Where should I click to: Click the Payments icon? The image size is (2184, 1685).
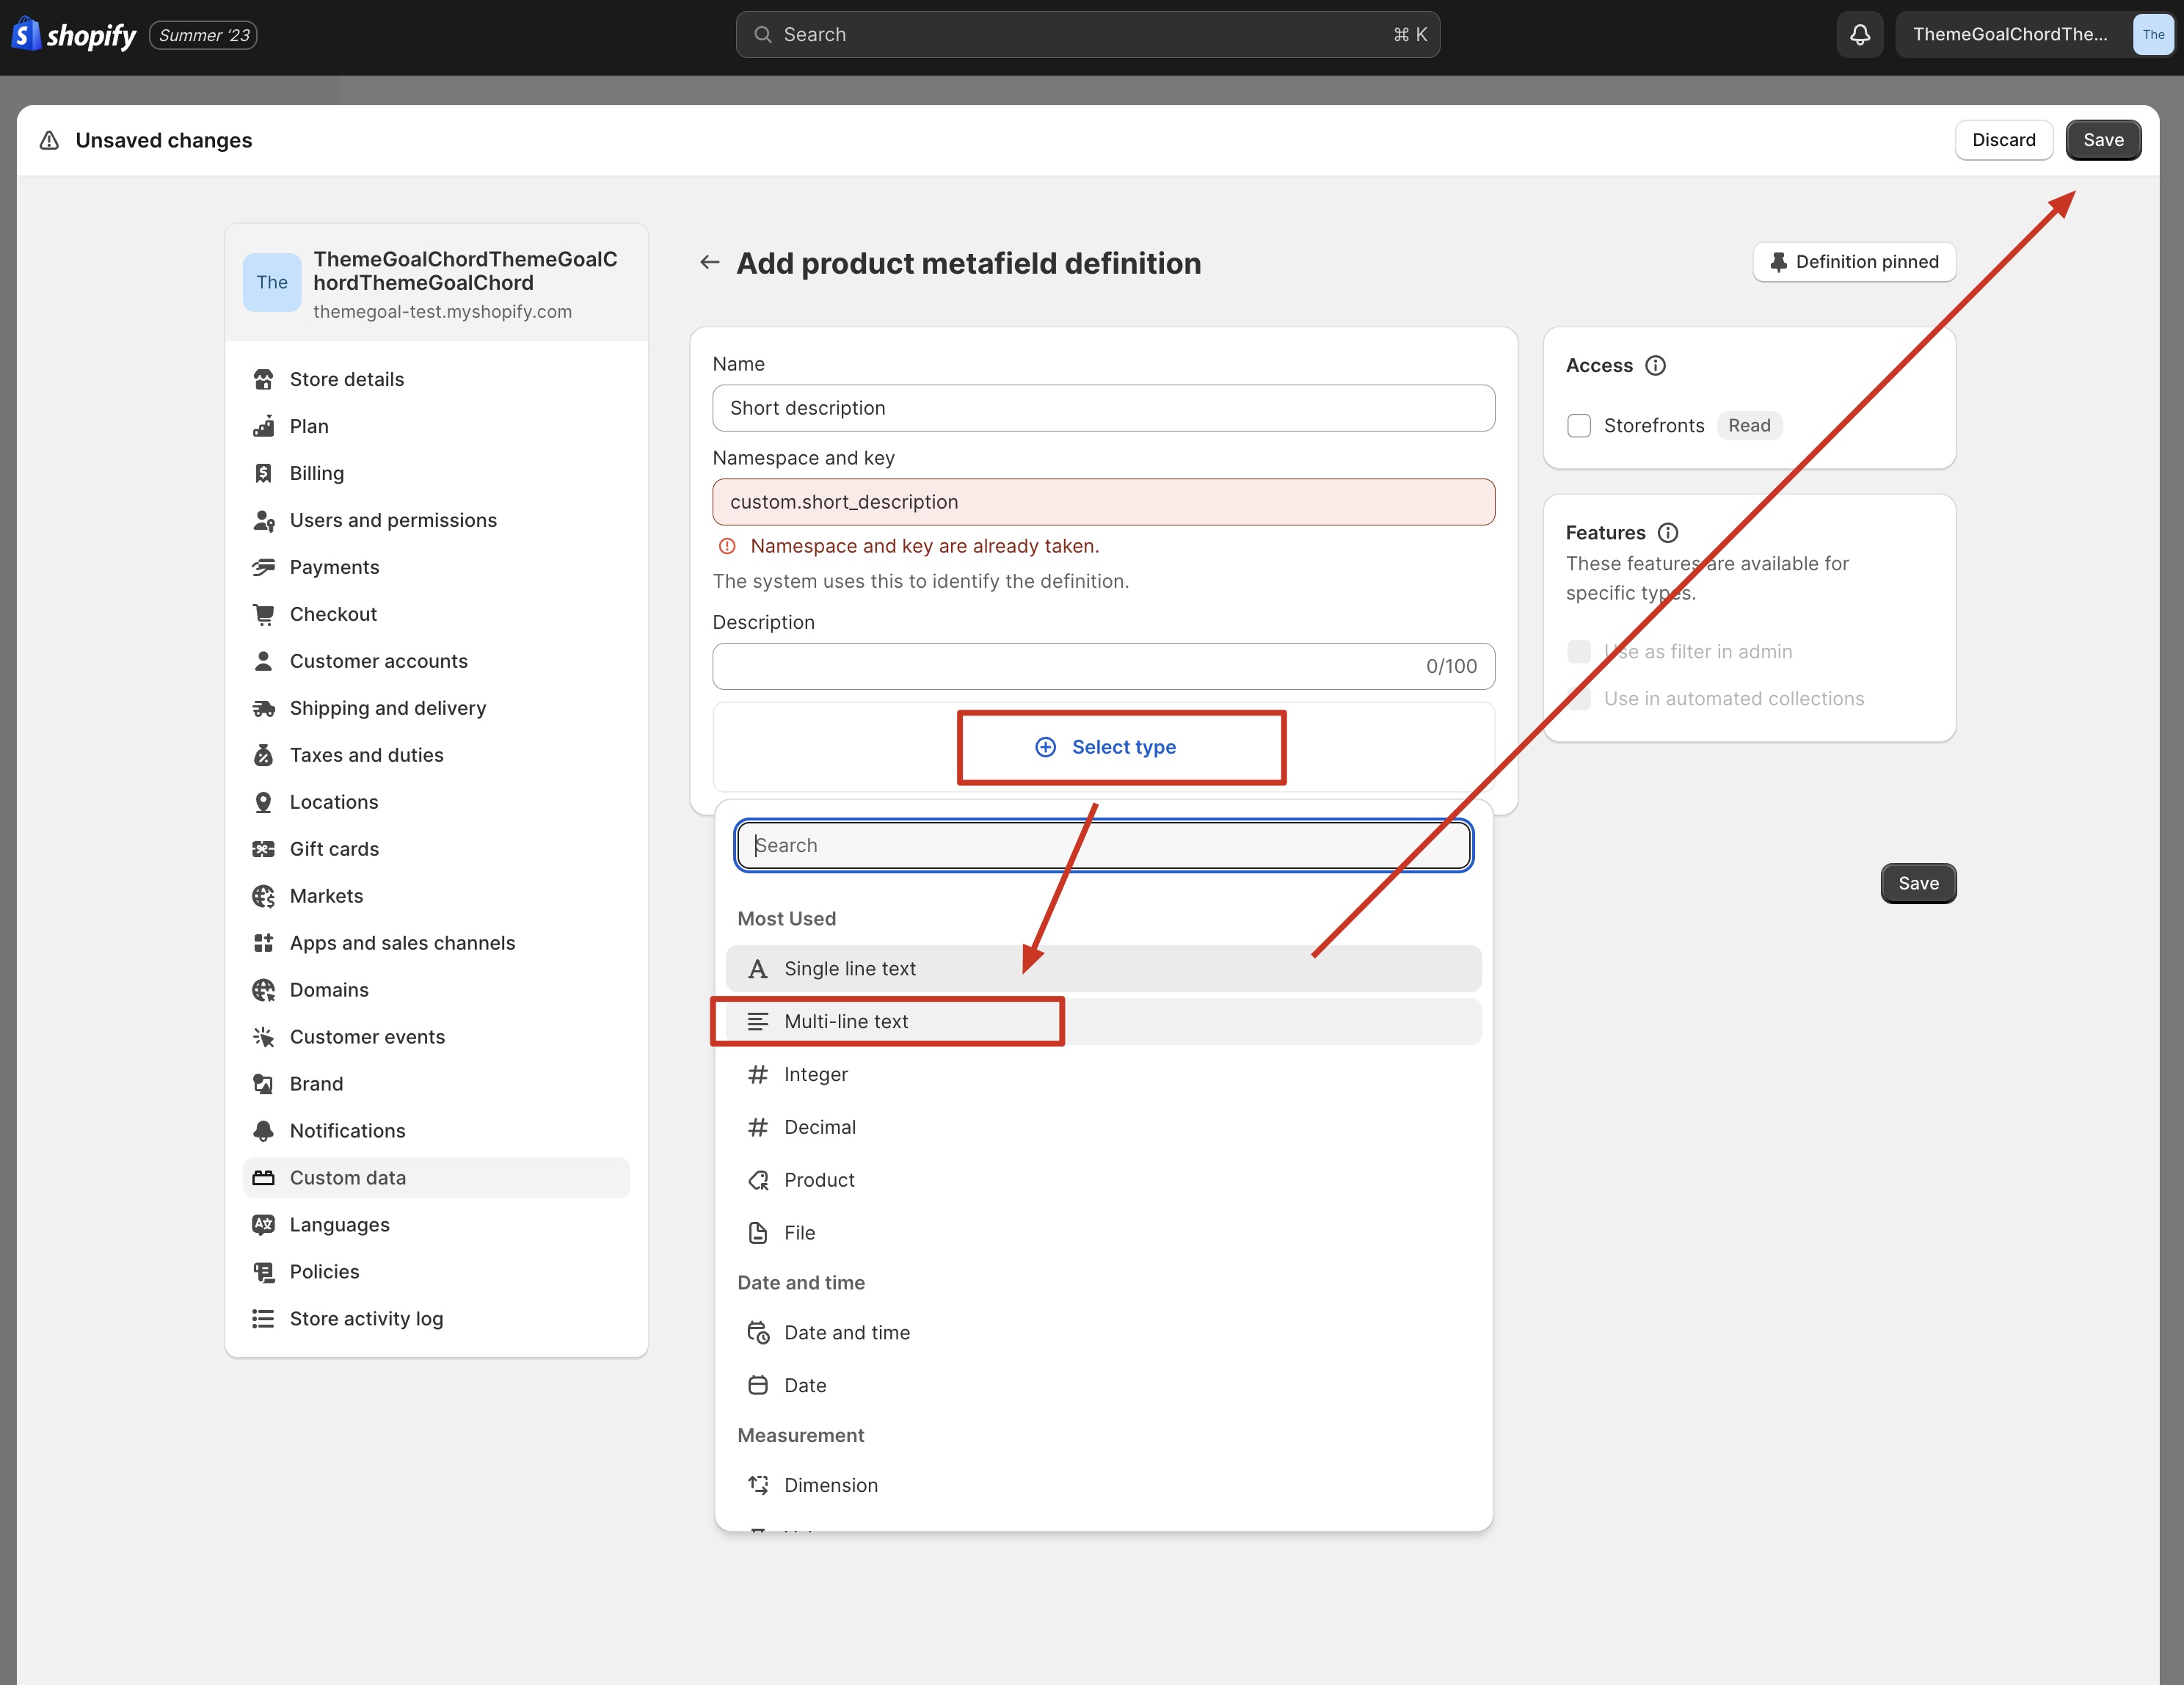[x=264, y=568]
